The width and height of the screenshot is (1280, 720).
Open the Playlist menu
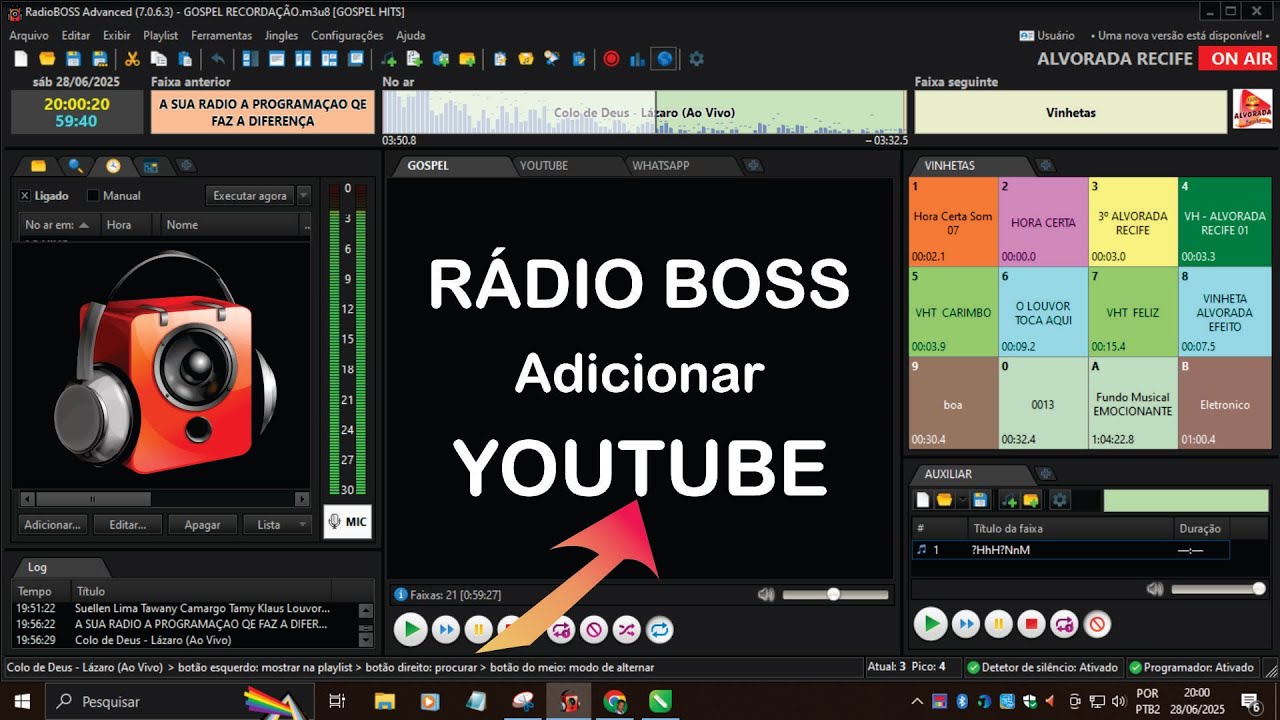pos(161,35)
